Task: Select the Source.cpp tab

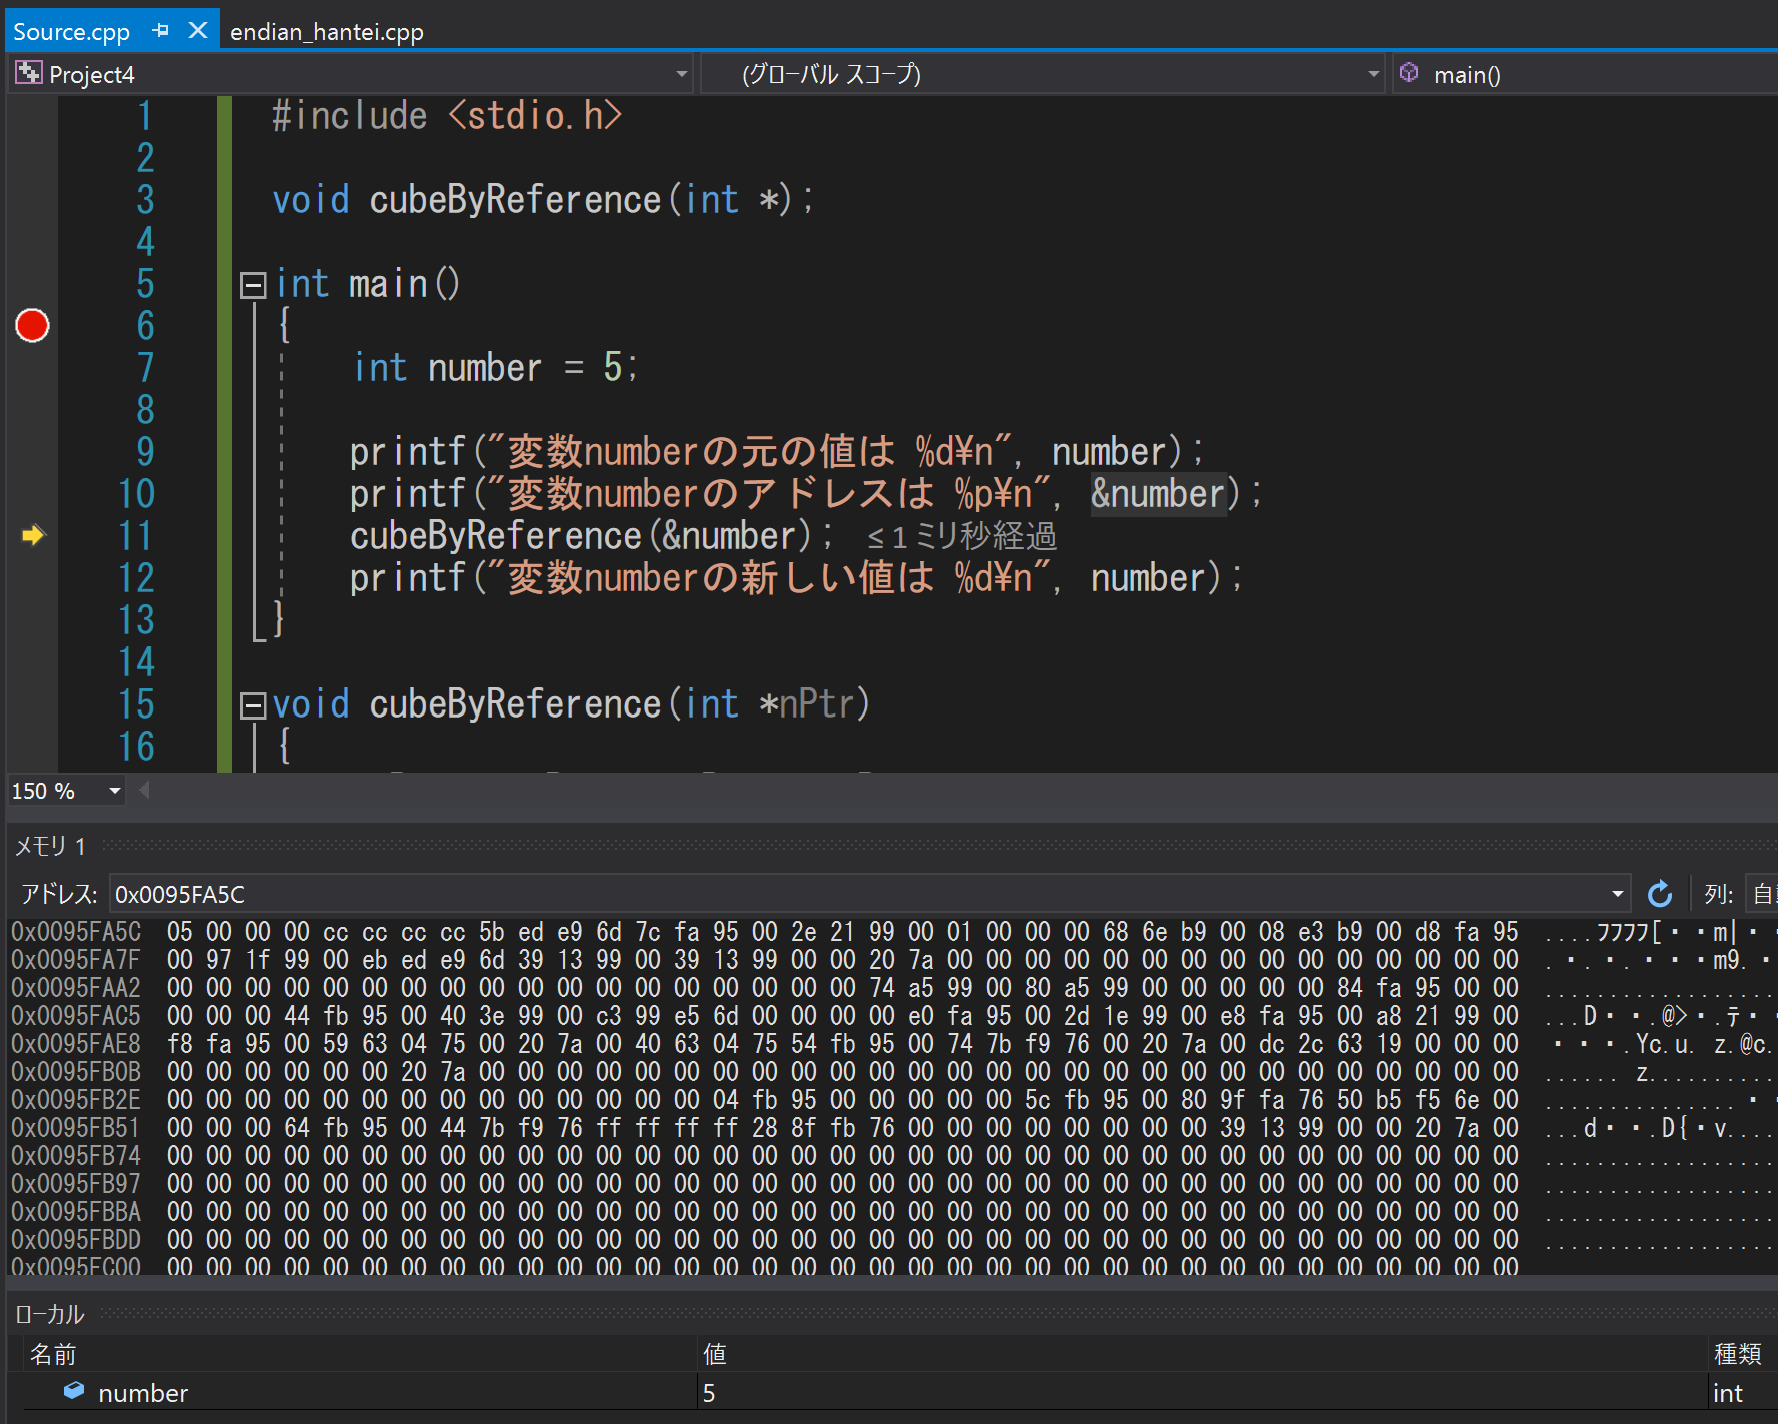Action: coord(71,32)
